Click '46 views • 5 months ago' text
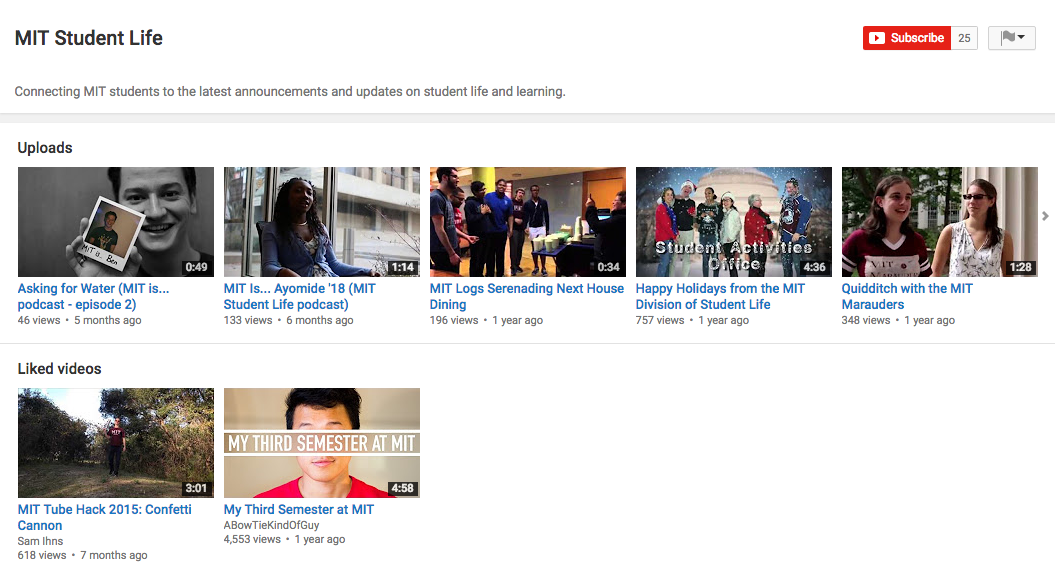 pyautogui.click(x=79, y=320)
